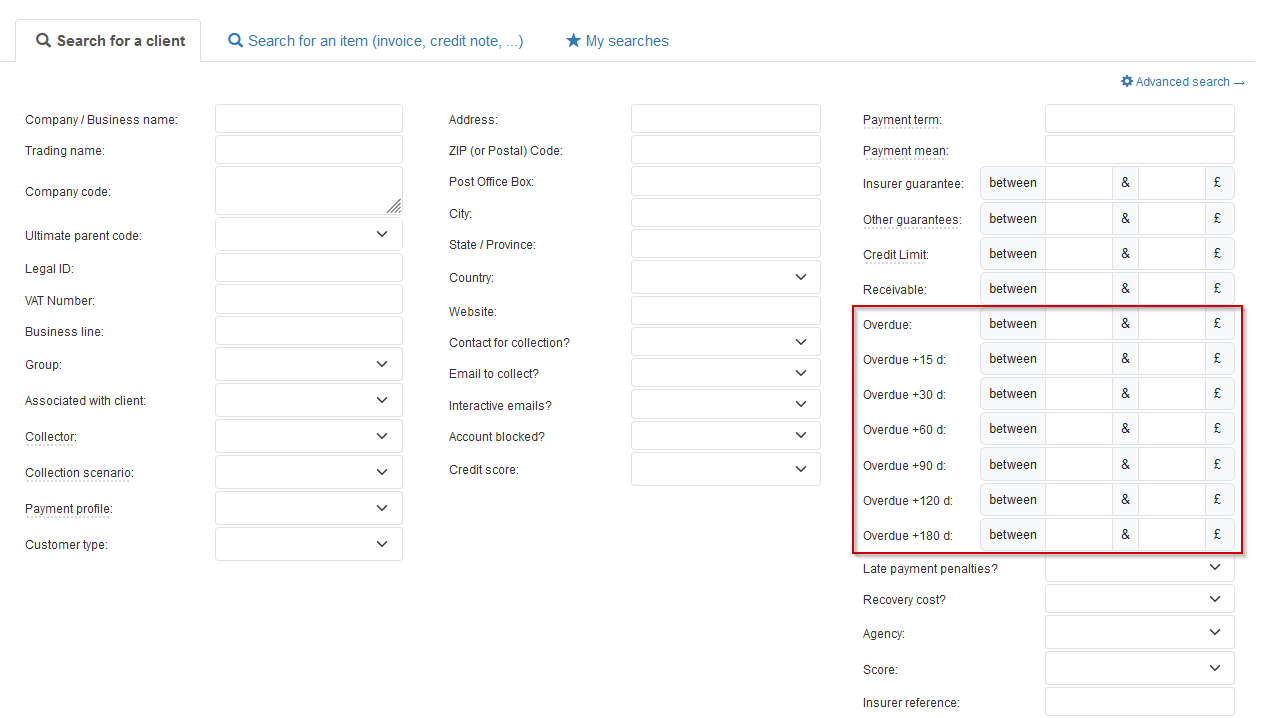The width and height of the screenshot is (1270, 718).
Task: Click the Advanced search link
Action: [1189, 82]
